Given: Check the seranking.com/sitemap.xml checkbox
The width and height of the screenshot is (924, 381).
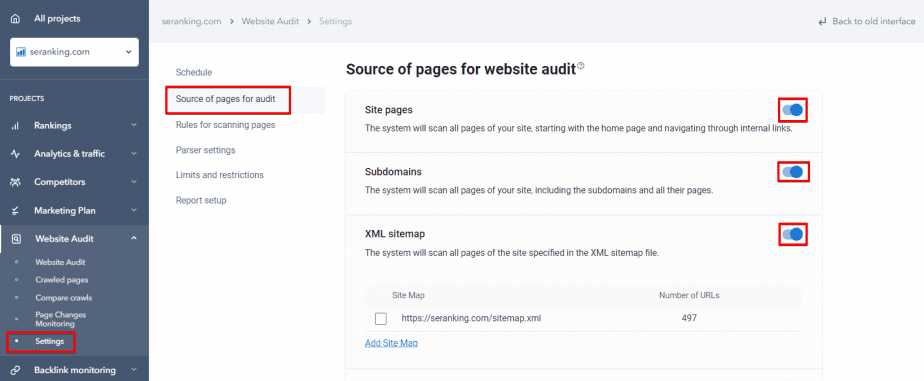Looking at the screenshot, I should [x=381, y=319].
